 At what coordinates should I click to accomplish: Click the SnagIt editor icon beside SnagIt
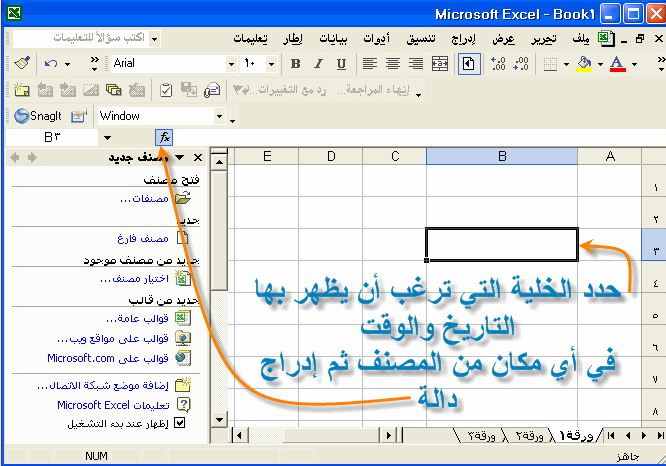tap(79, 116)
